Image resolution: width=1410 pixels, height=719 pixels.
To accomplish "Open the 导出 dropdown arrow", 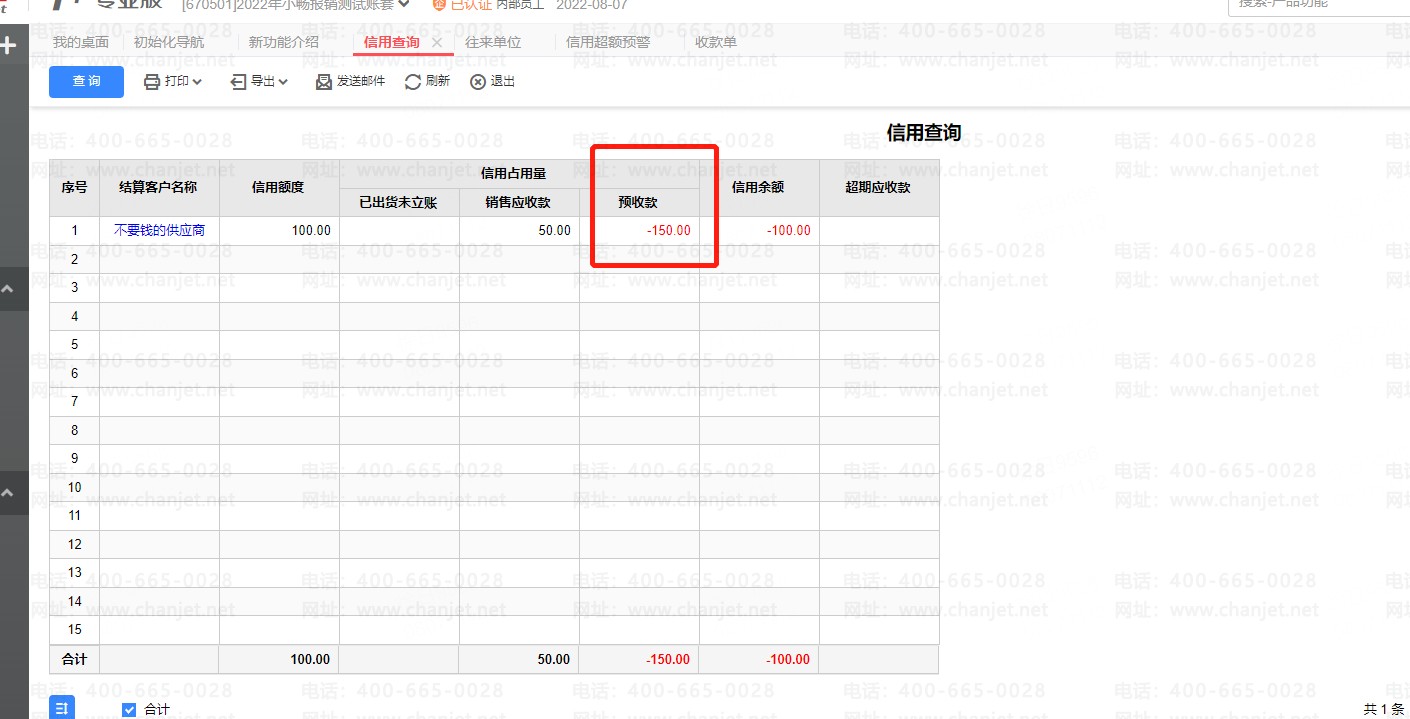I will (x=283, y=82).
